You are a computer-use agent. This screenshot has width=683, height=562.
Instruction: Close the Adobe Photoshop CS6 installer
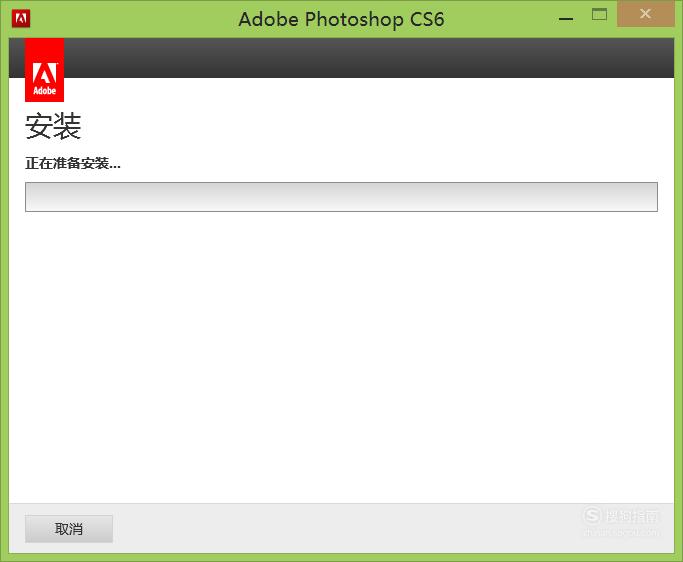click(646, 14)
